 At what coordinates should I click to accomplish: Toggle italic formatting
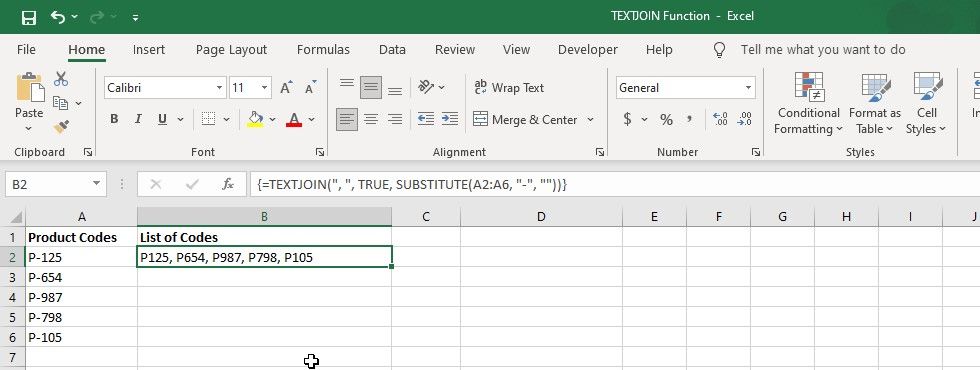point(138,119)
